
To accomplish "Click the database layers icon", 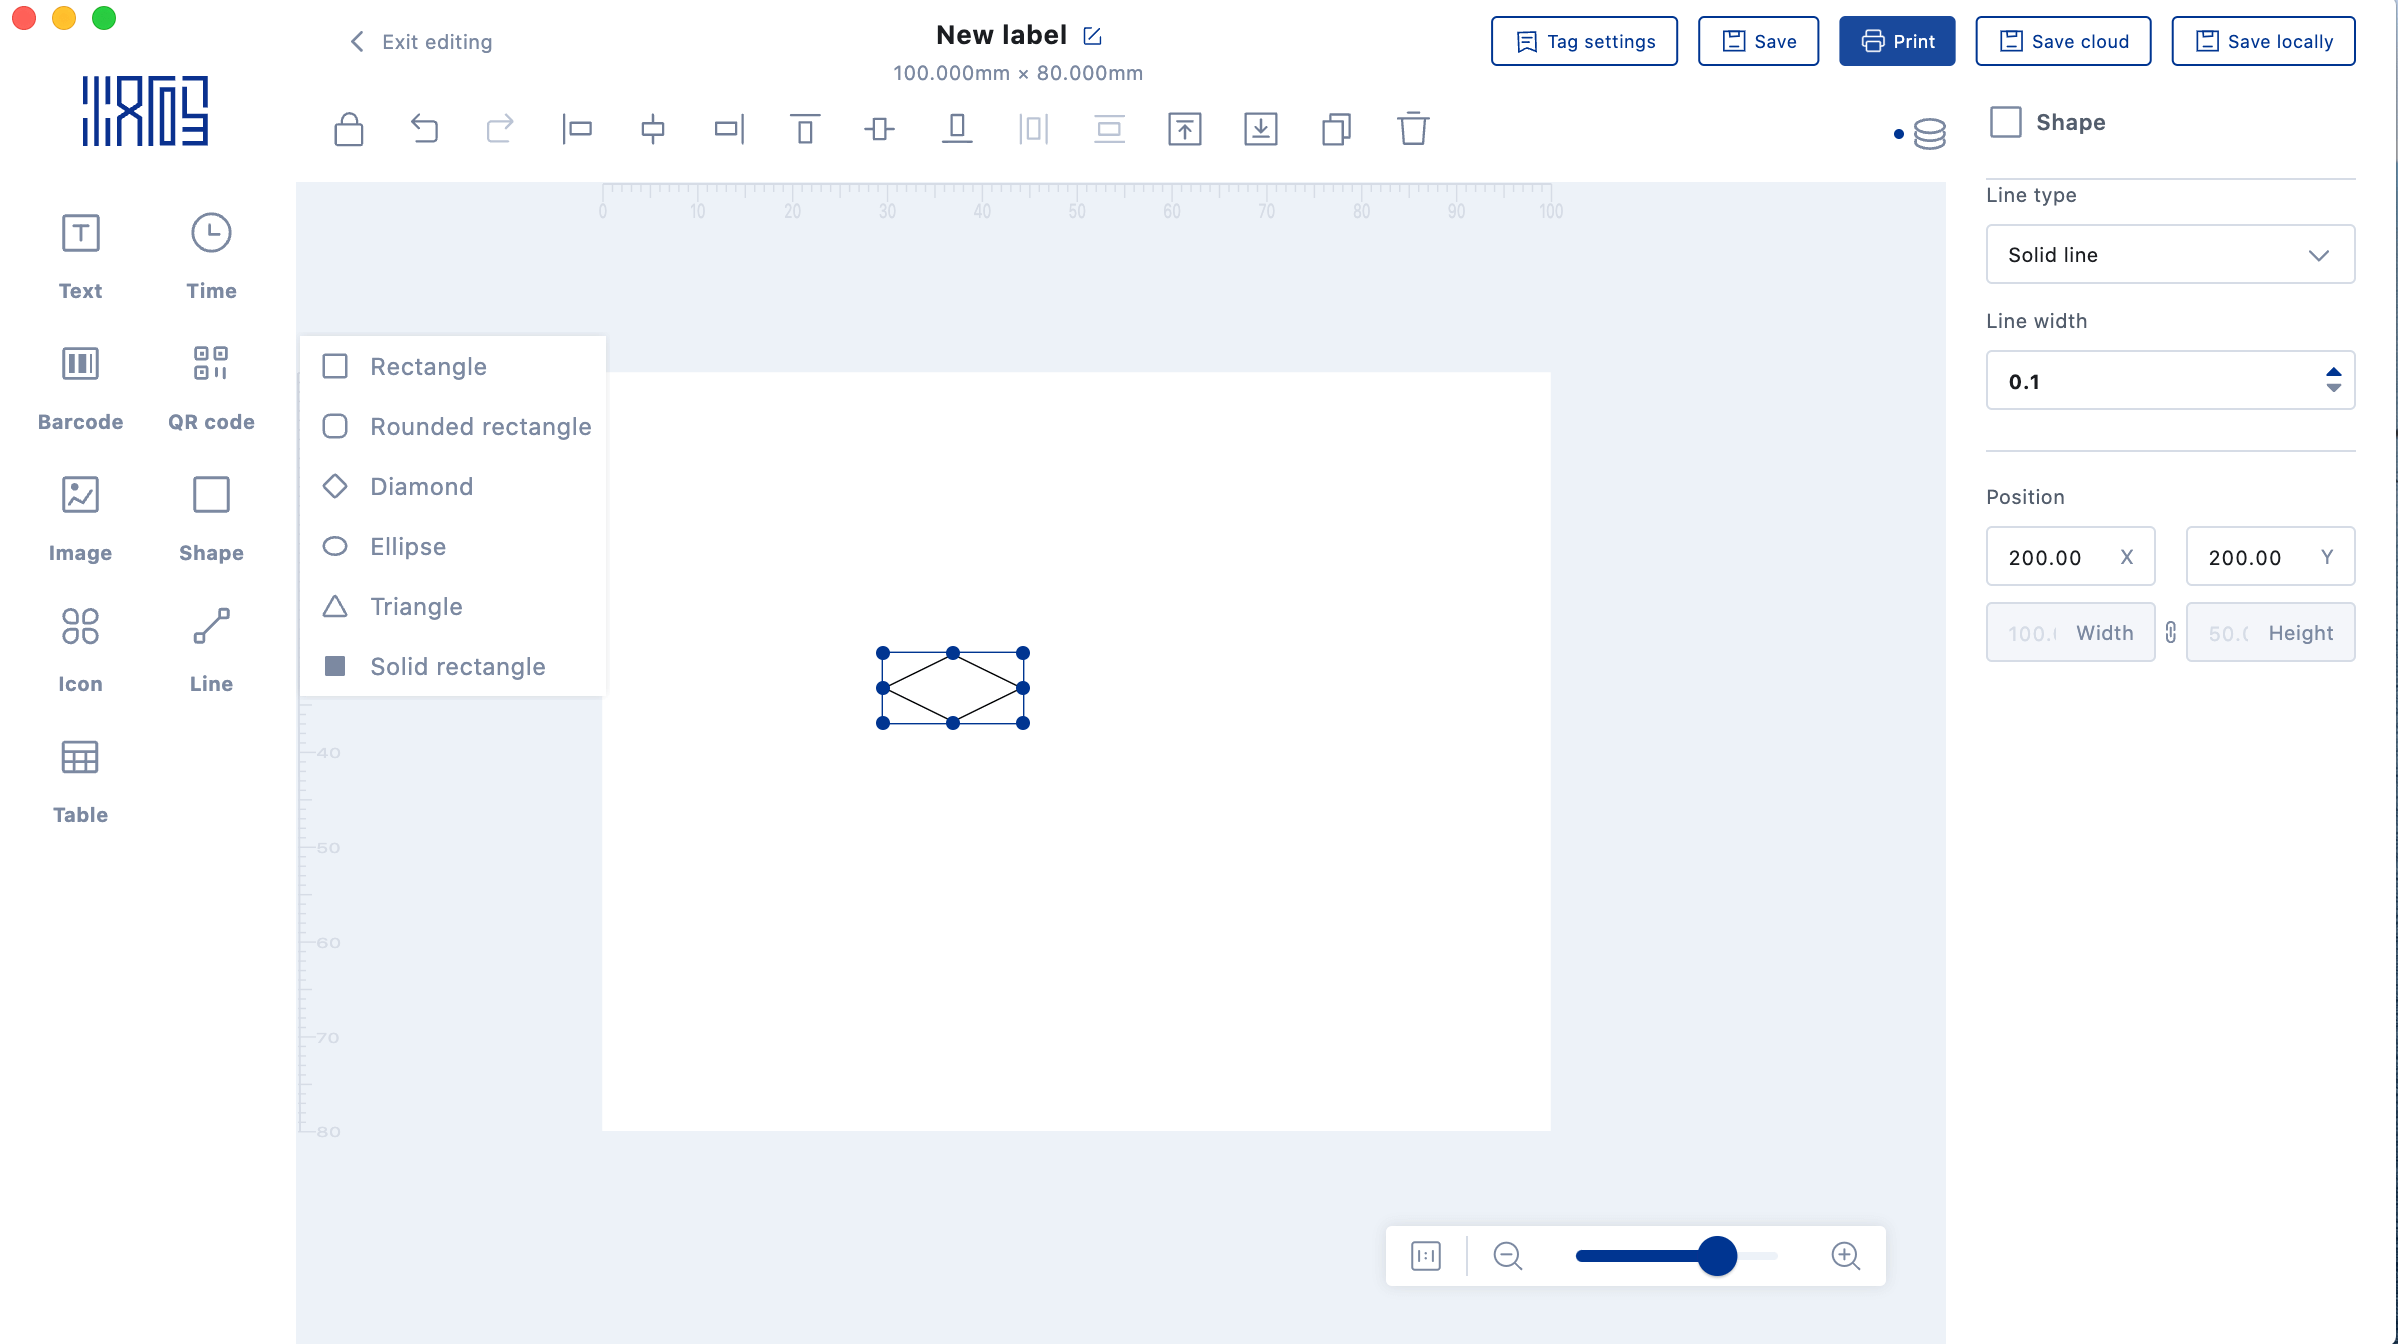I will (x=1929, y=133).
